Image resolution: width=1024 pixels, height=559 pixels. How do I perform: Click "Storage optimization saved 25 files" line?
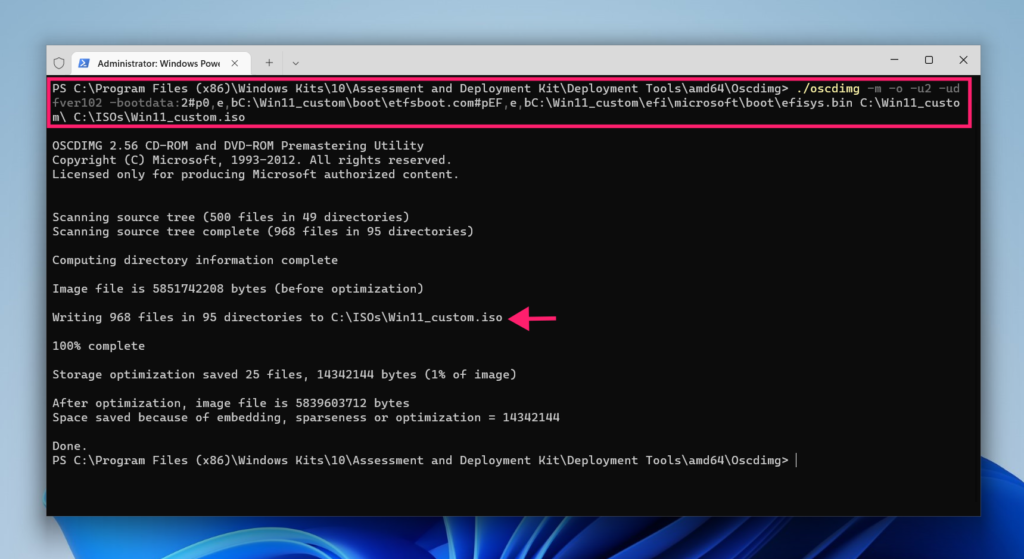(x=284, y=375)
